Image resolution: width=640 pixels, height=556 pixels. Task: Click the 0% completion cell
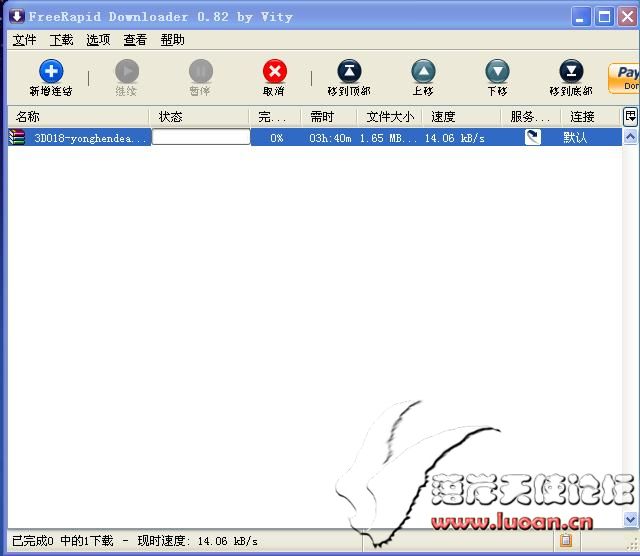click(276, 138)
